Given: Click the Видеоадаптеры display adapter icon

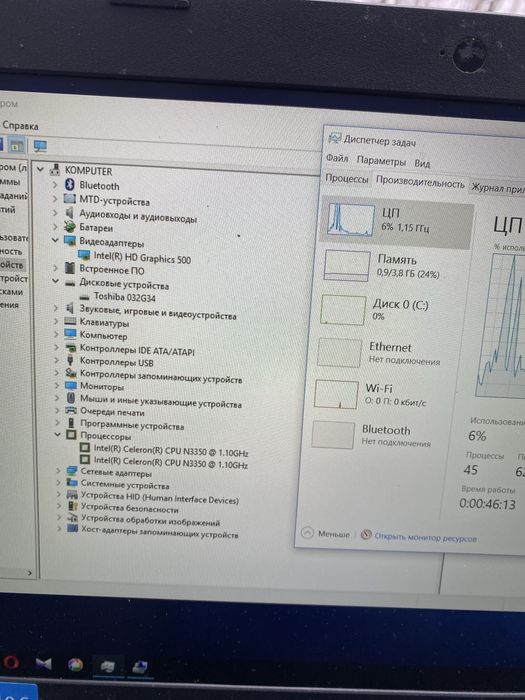Looking at the screenshot, I should point(70,241).
